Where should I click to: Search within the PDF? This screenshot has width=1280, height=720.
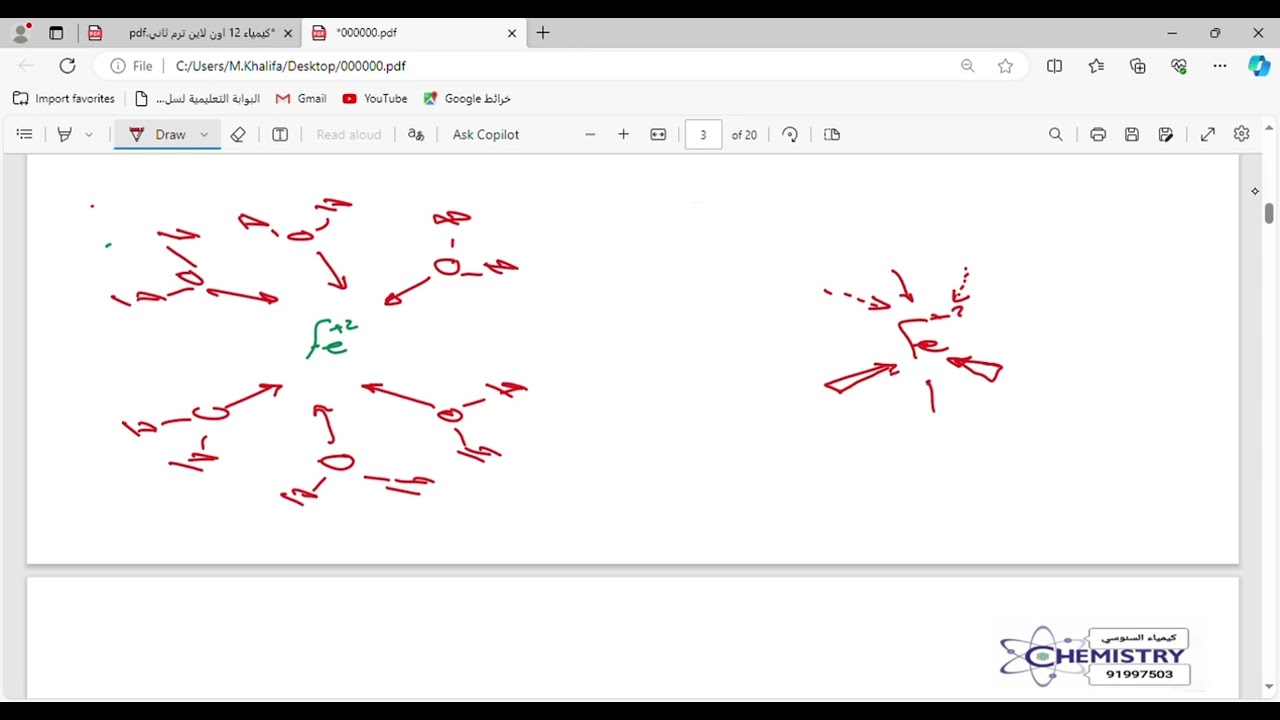pyautogui.click(x=1055, y=134)
